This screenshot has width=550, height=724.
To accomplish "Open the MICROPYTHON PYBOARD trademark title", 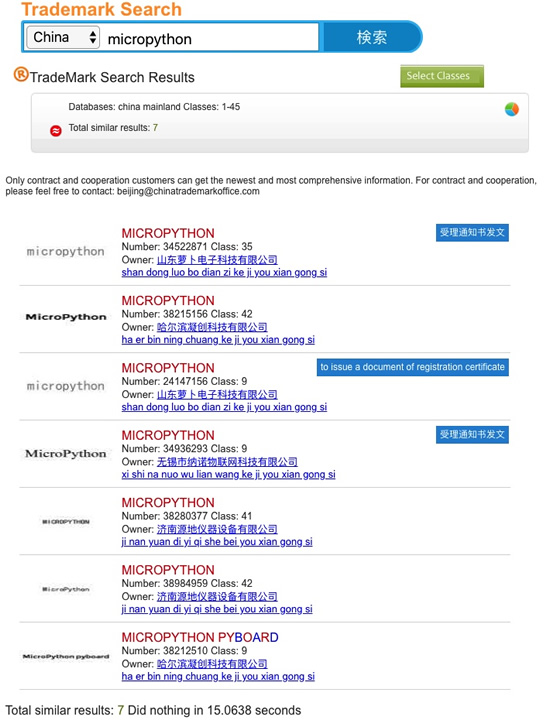I will (x=200, y=637).
